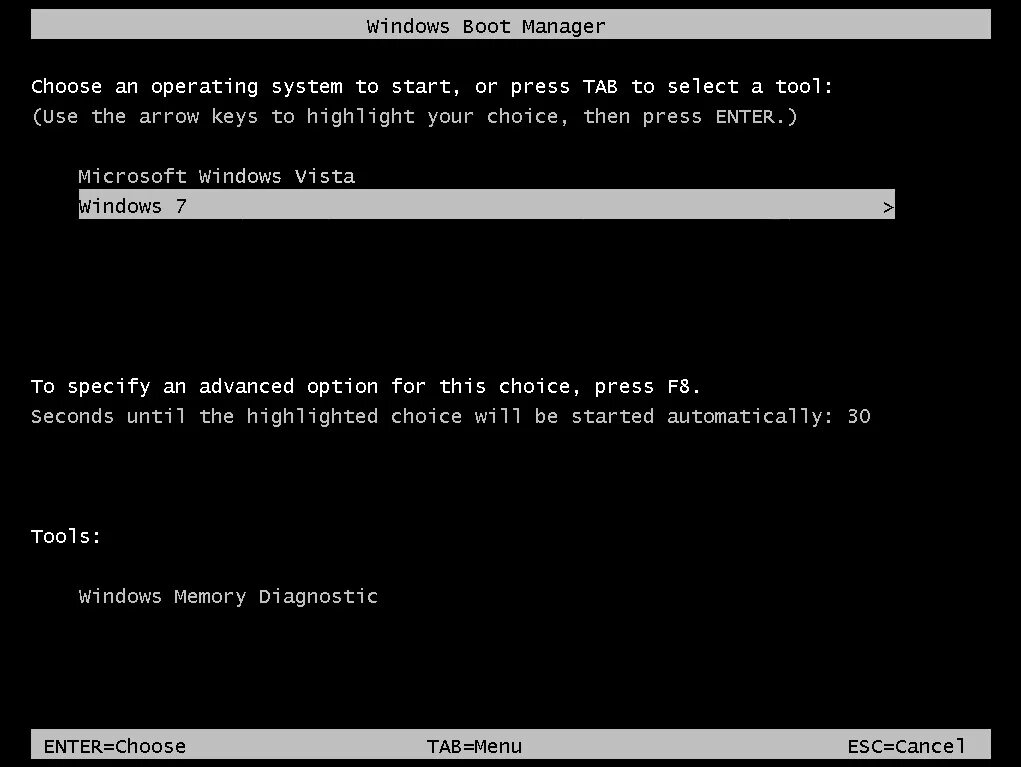Select the Windows Memory Diagnostic tool
The height and width of the screenshot is (767, 1021).
228,597
